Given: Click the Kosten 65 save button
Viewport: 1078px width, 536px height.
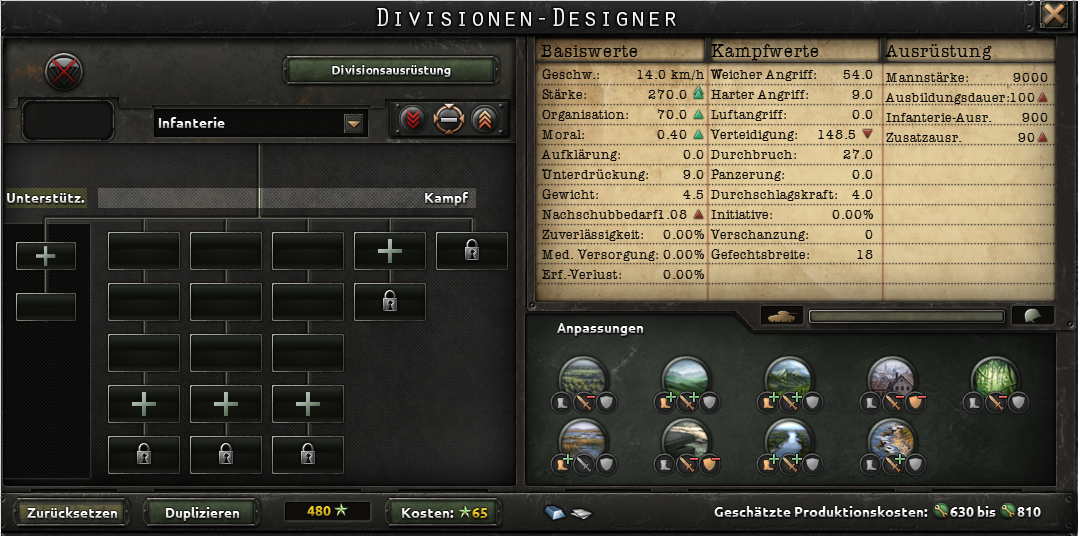Looking at the screenshot, I should (443, 513).
